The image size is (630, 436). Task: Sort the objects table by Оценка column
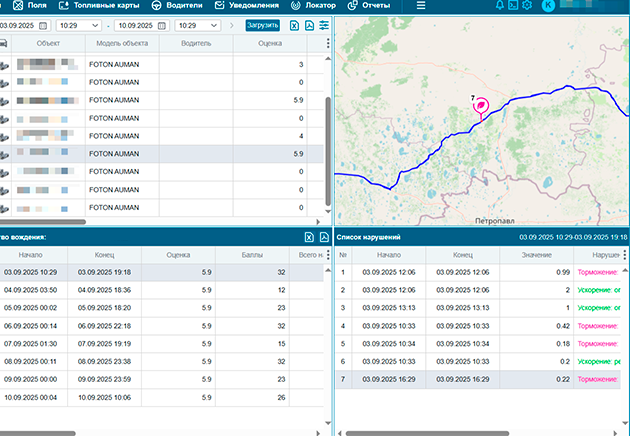coord(269,44)
